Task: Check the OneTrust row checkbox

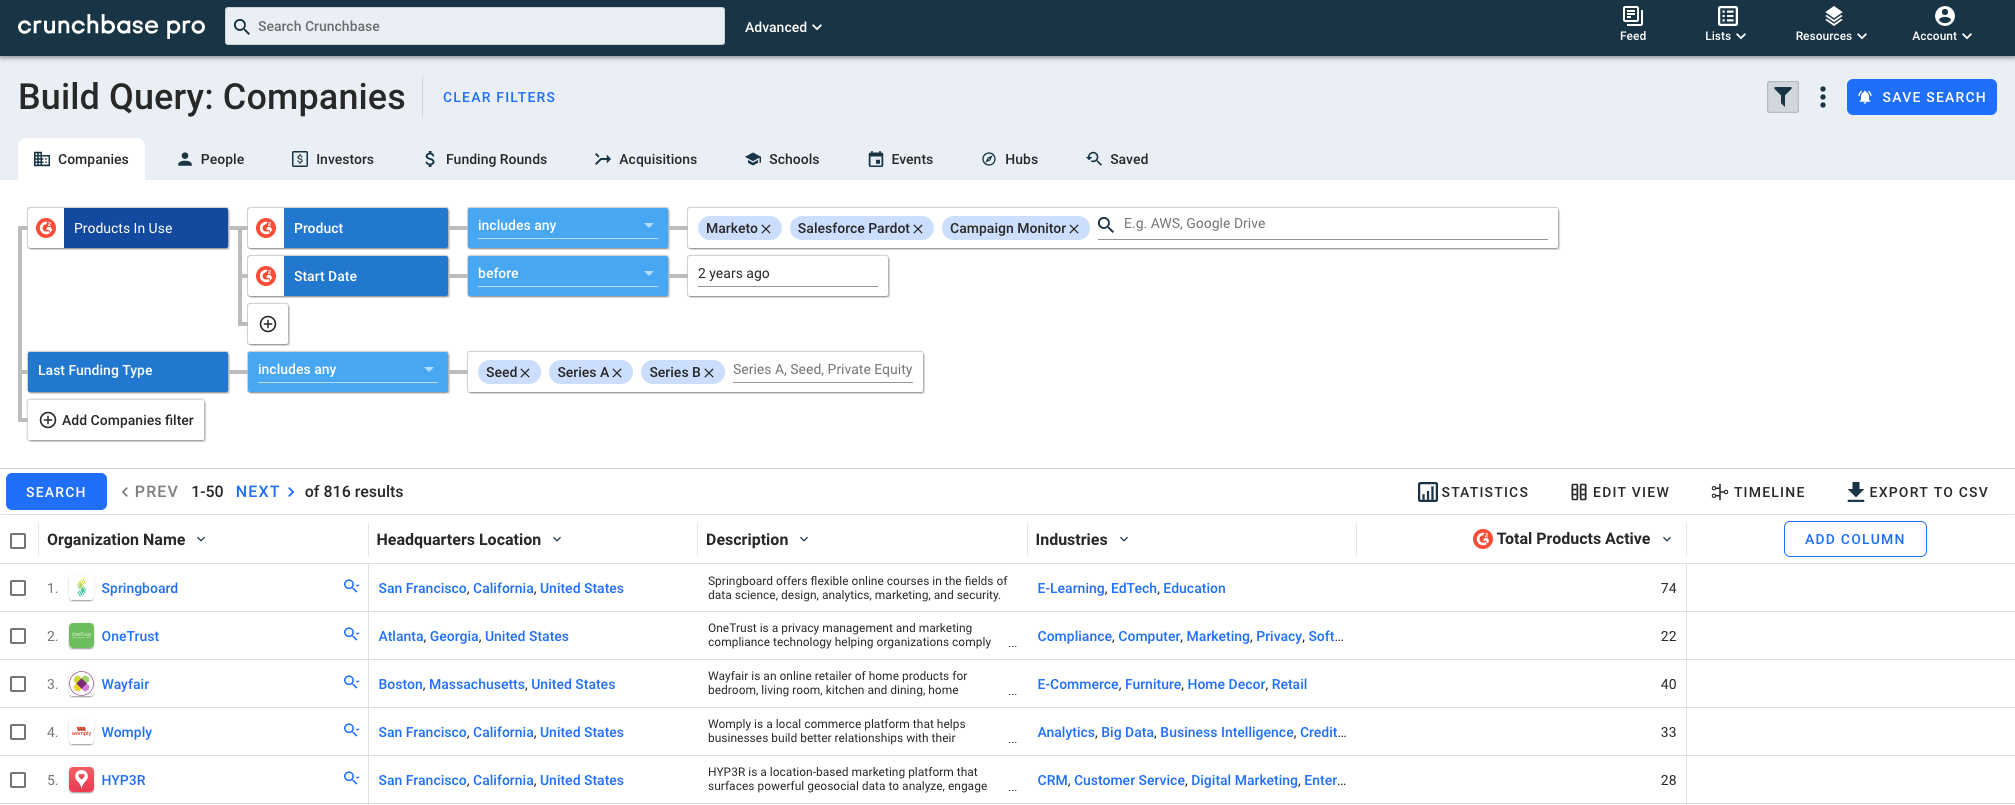Action: click(x=18, y=636)
